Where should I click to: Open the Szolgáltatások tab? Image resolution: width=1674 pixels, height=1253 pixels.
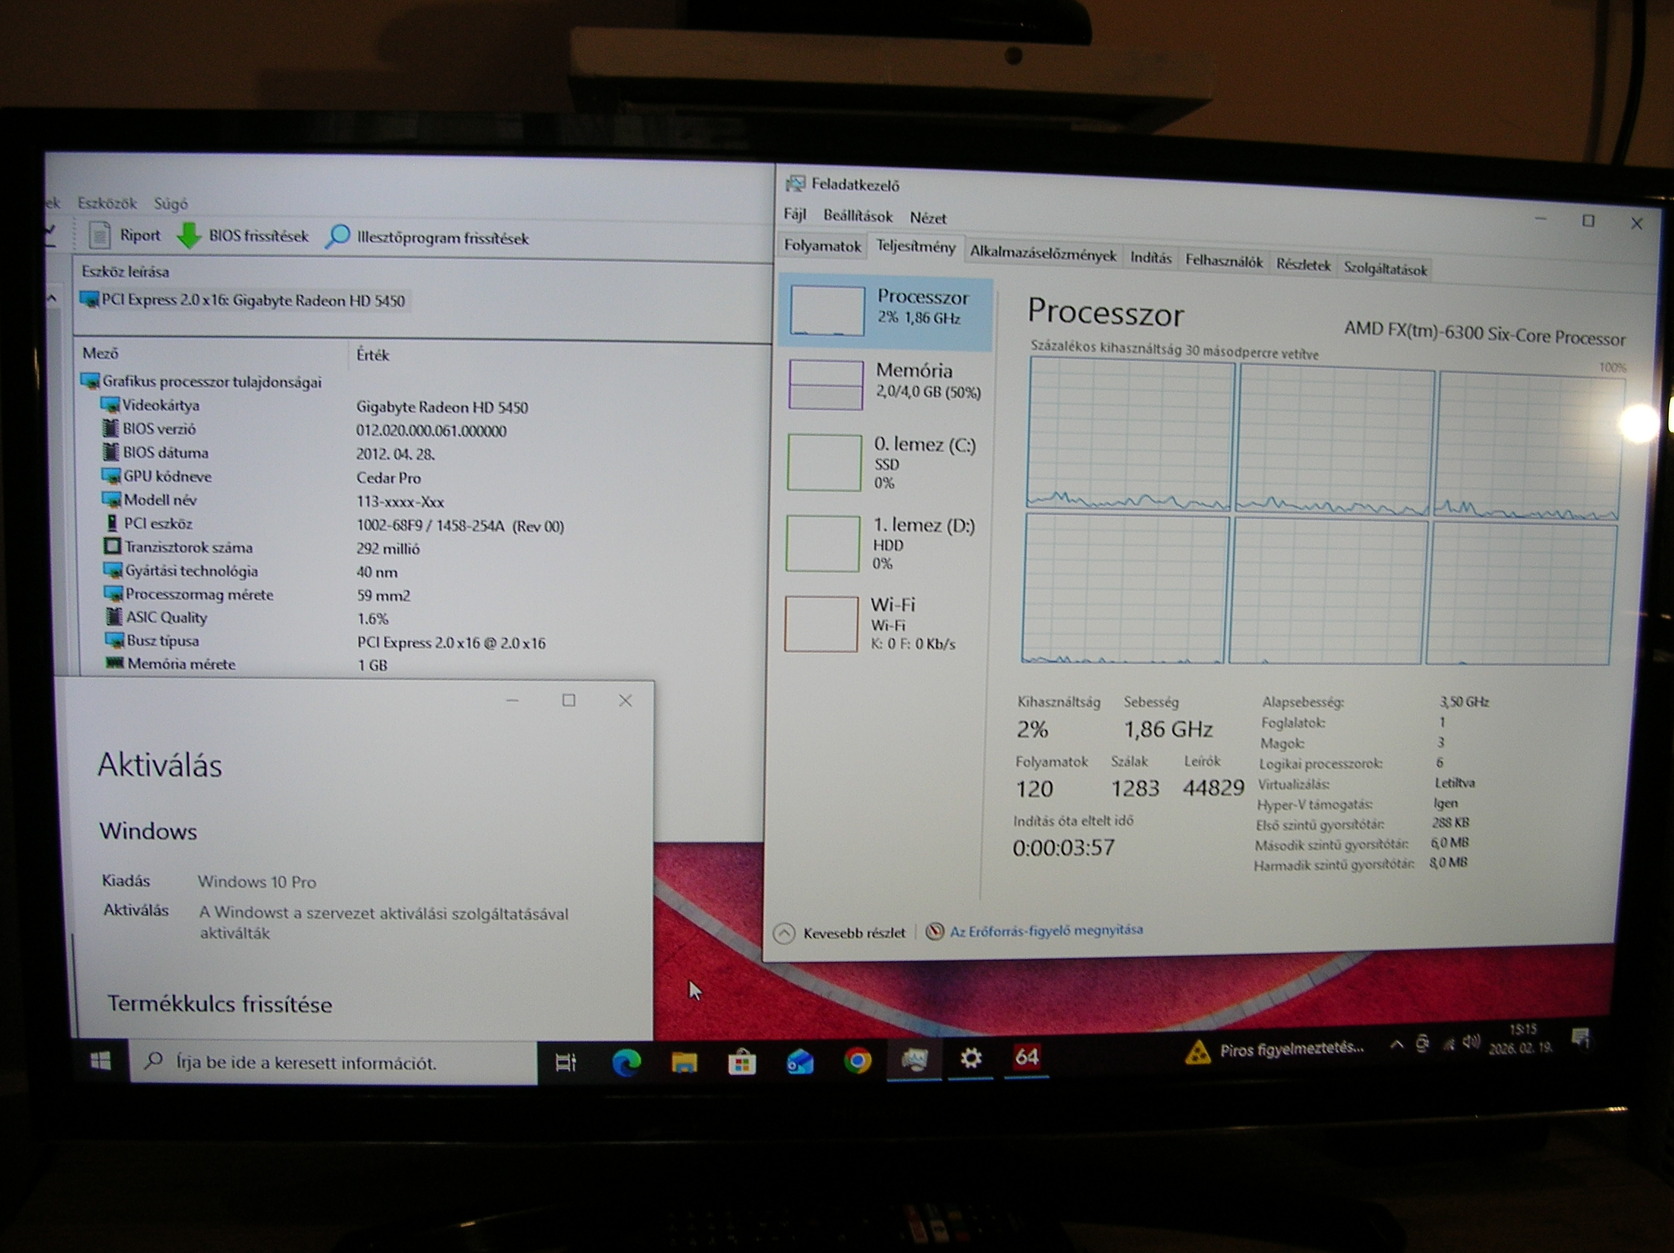point(1385,269)
